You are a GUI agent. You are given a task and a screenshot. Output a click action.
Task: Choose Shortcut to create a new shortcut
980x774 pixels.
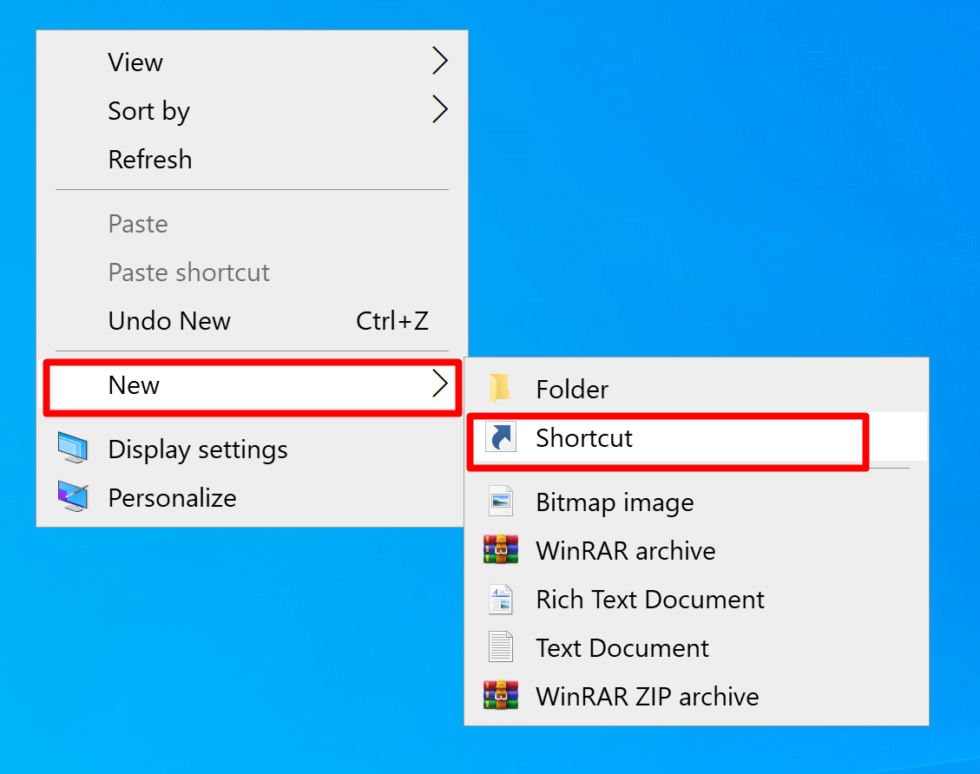coord(583,438)
